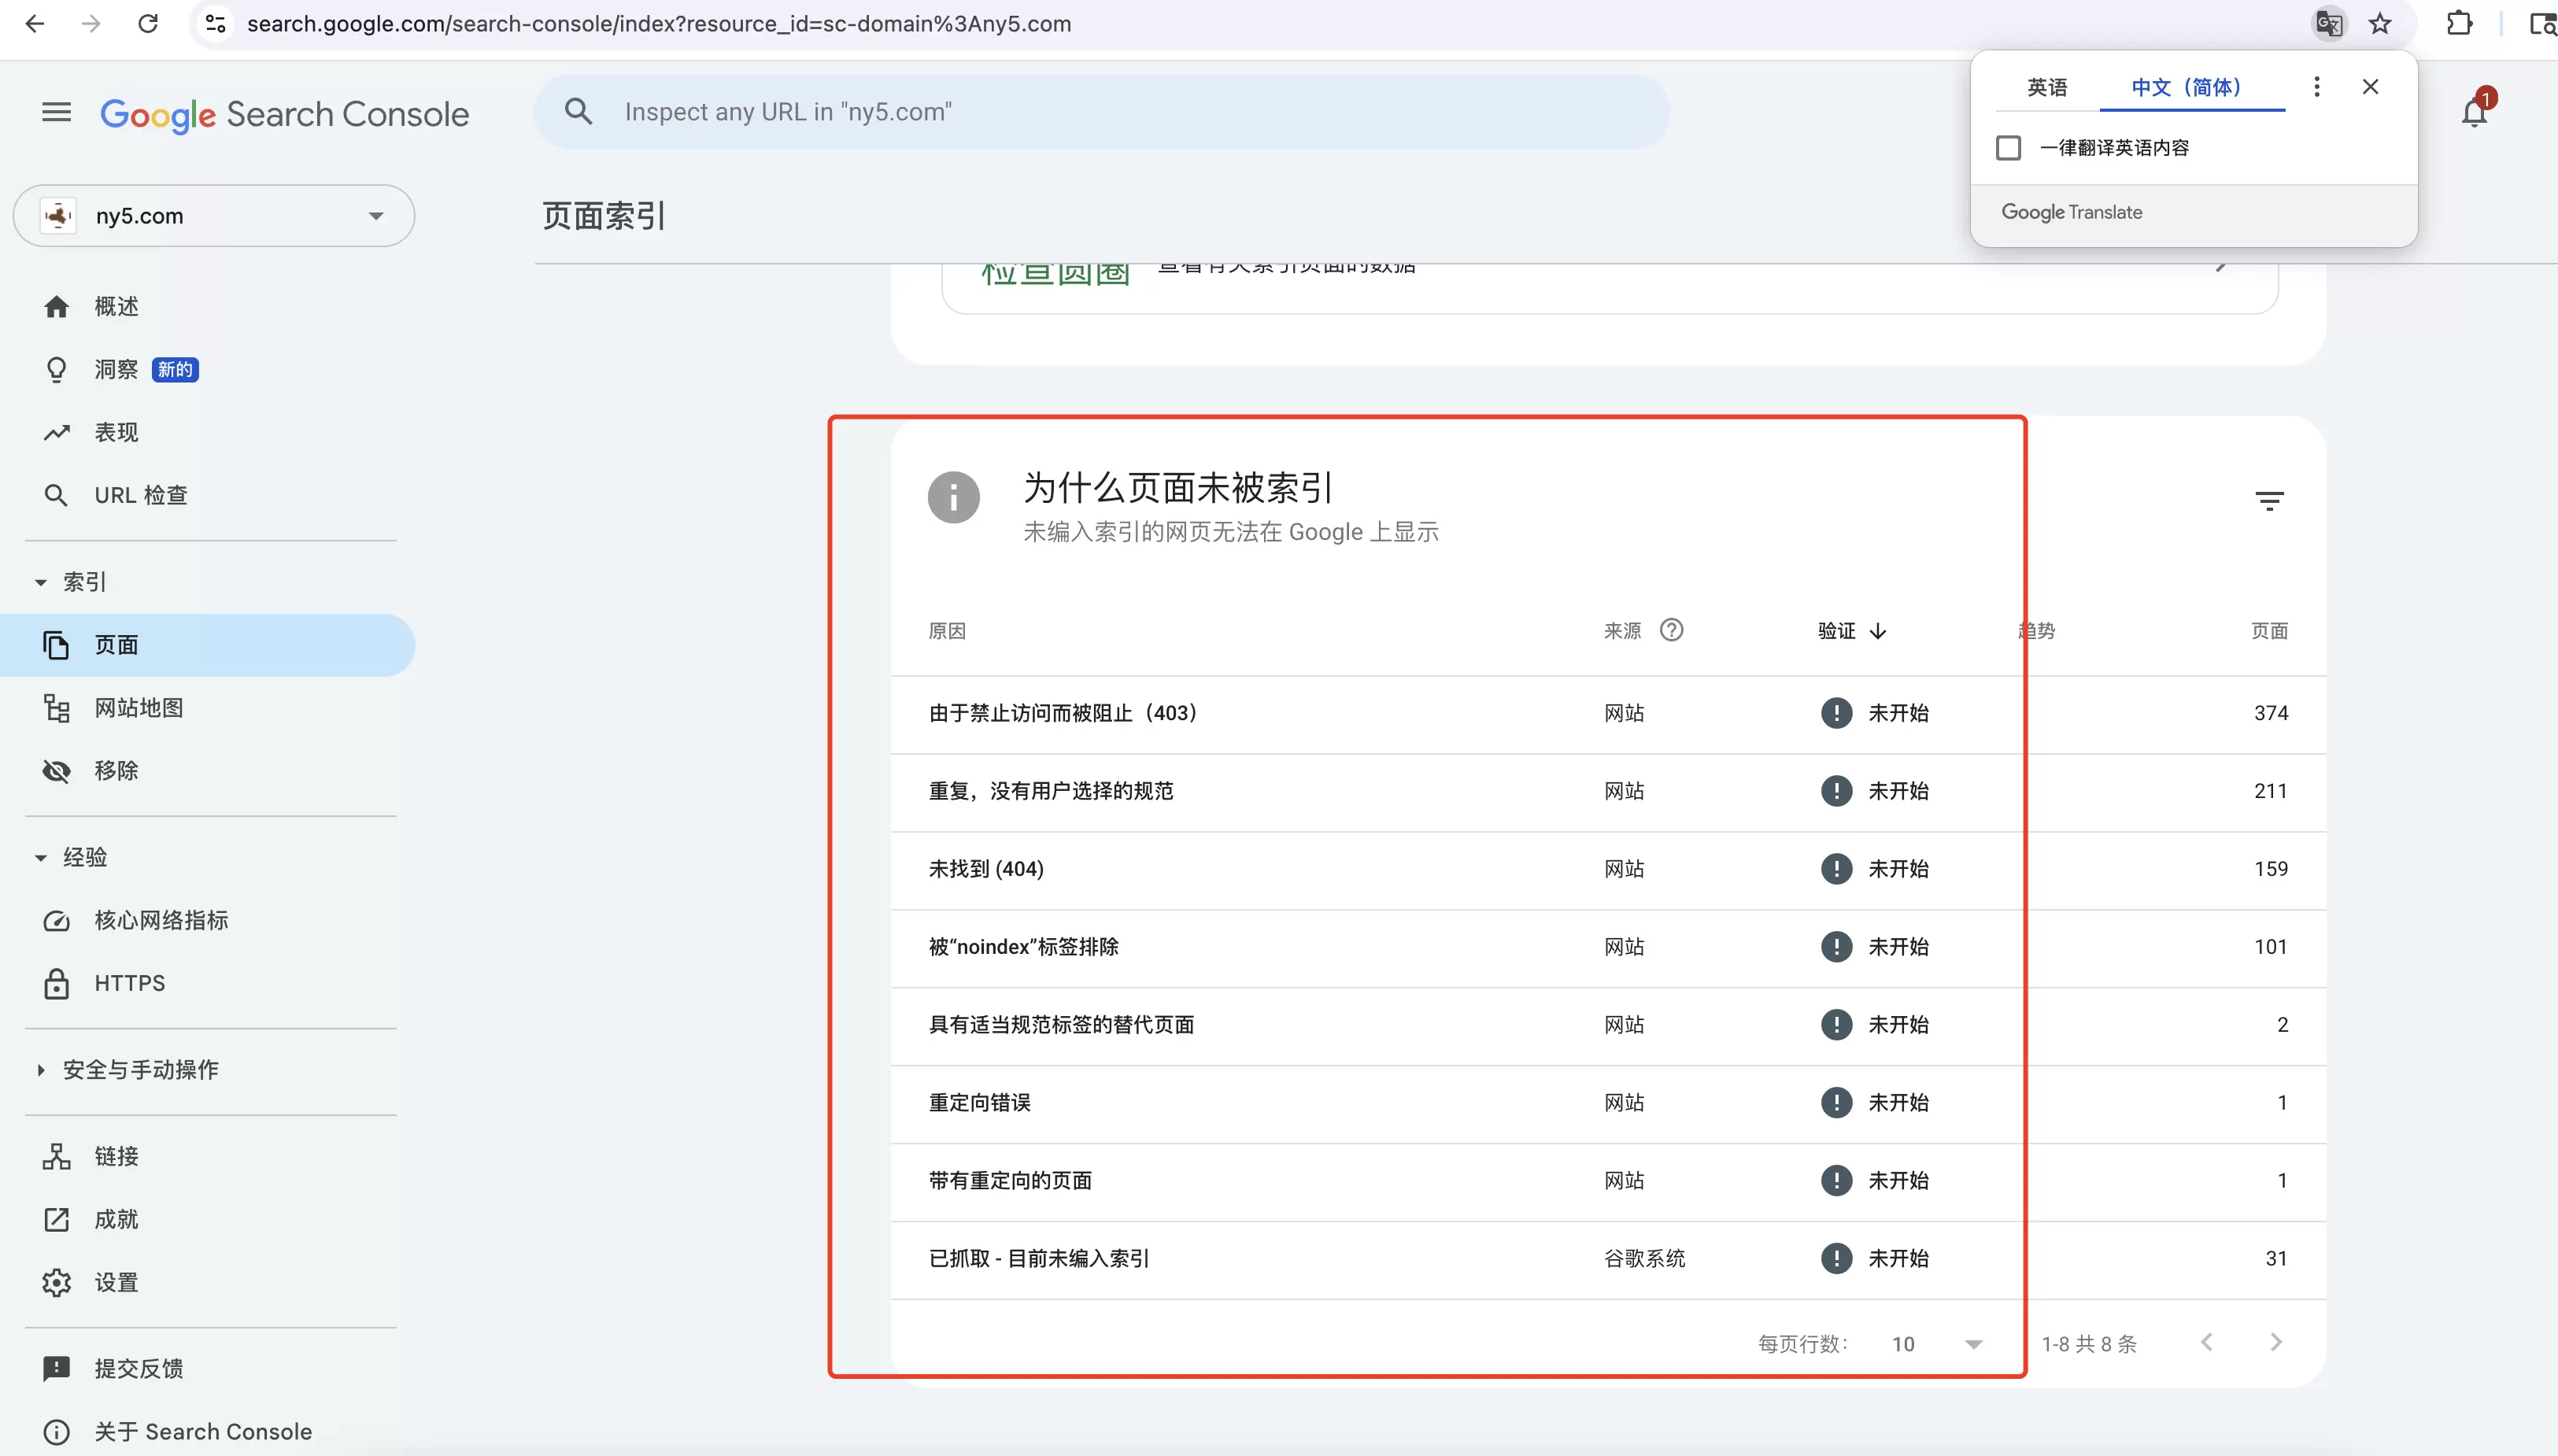This screenshot has height=1456, width=2558.
Task: Click 谷歌系统 source cell
Action: [1644, 1259]
